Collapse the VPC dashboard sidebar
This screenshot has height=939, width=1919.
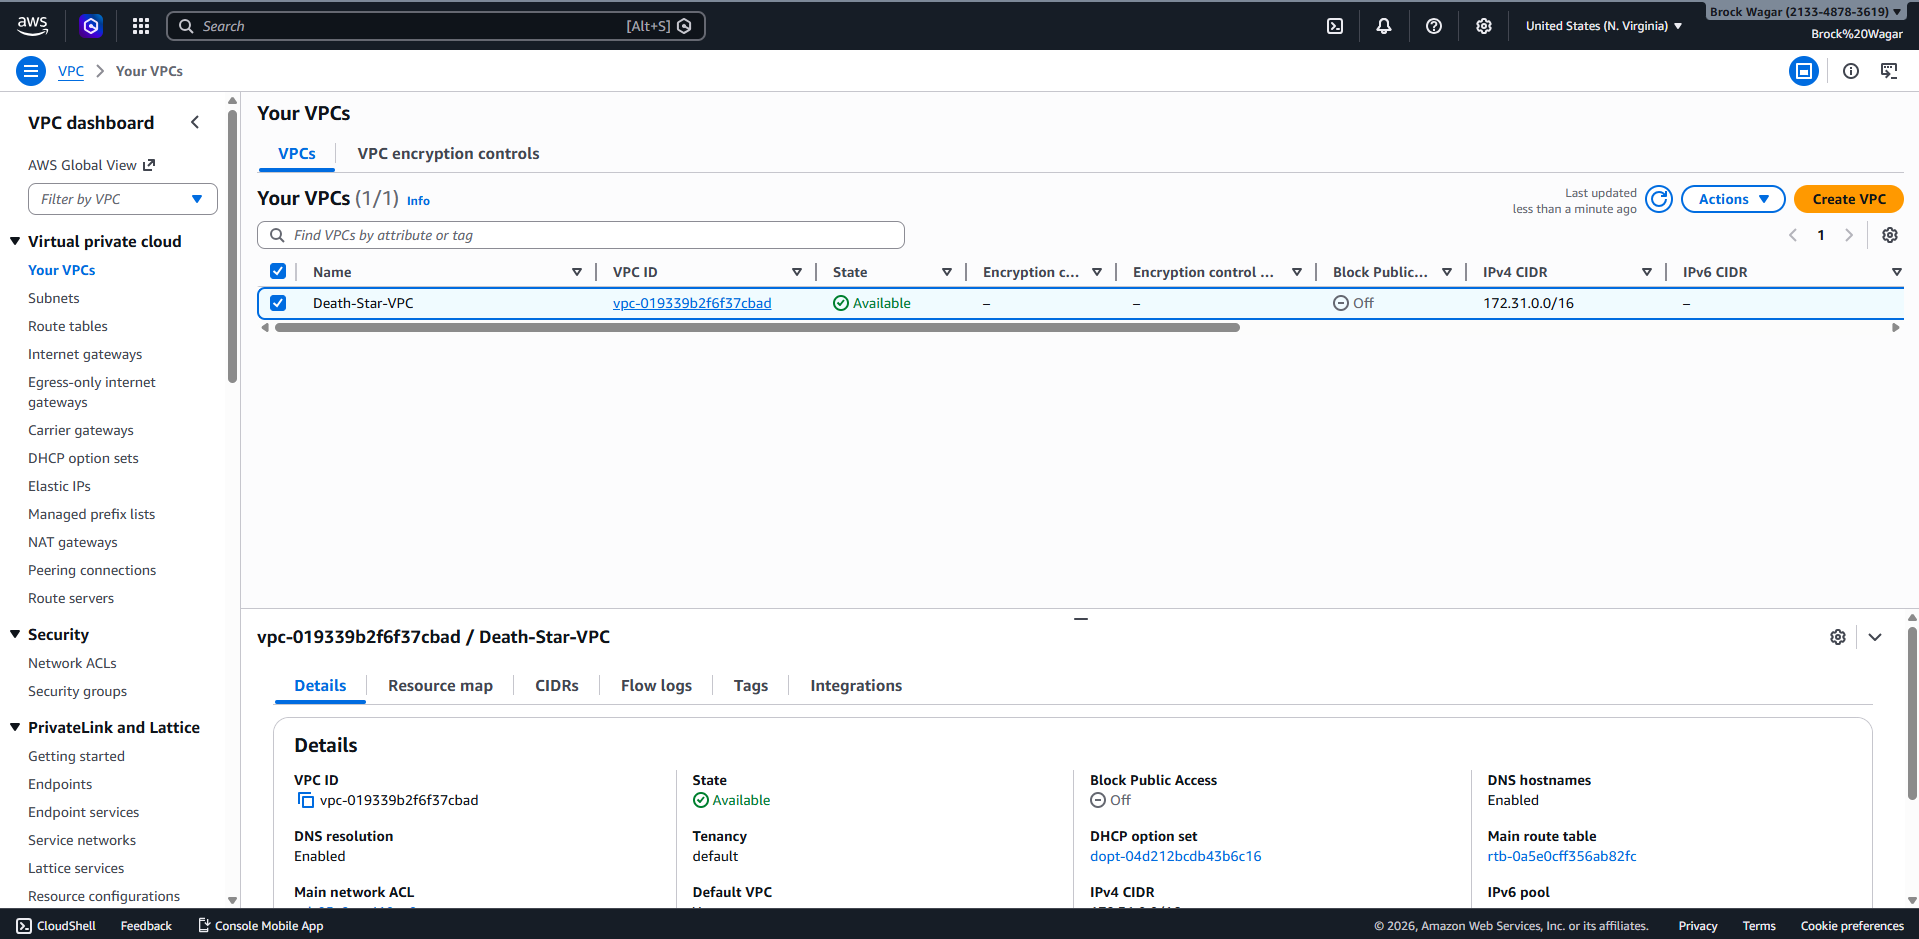(195, 122)
